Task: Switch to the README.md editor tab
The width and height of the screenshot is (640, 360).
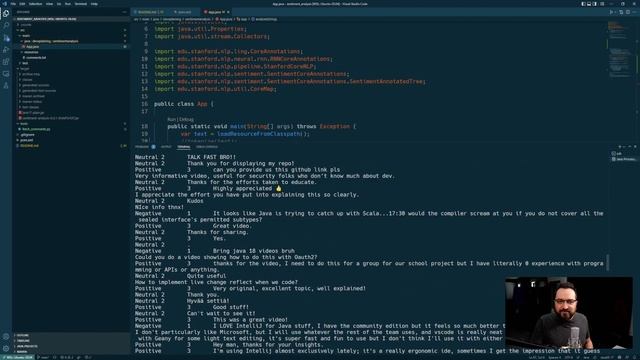Action: [x=149, y=12]
